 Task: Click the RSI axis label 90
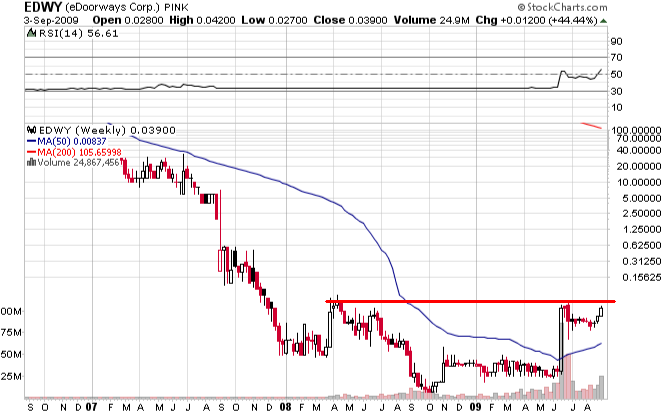(616, 41)
